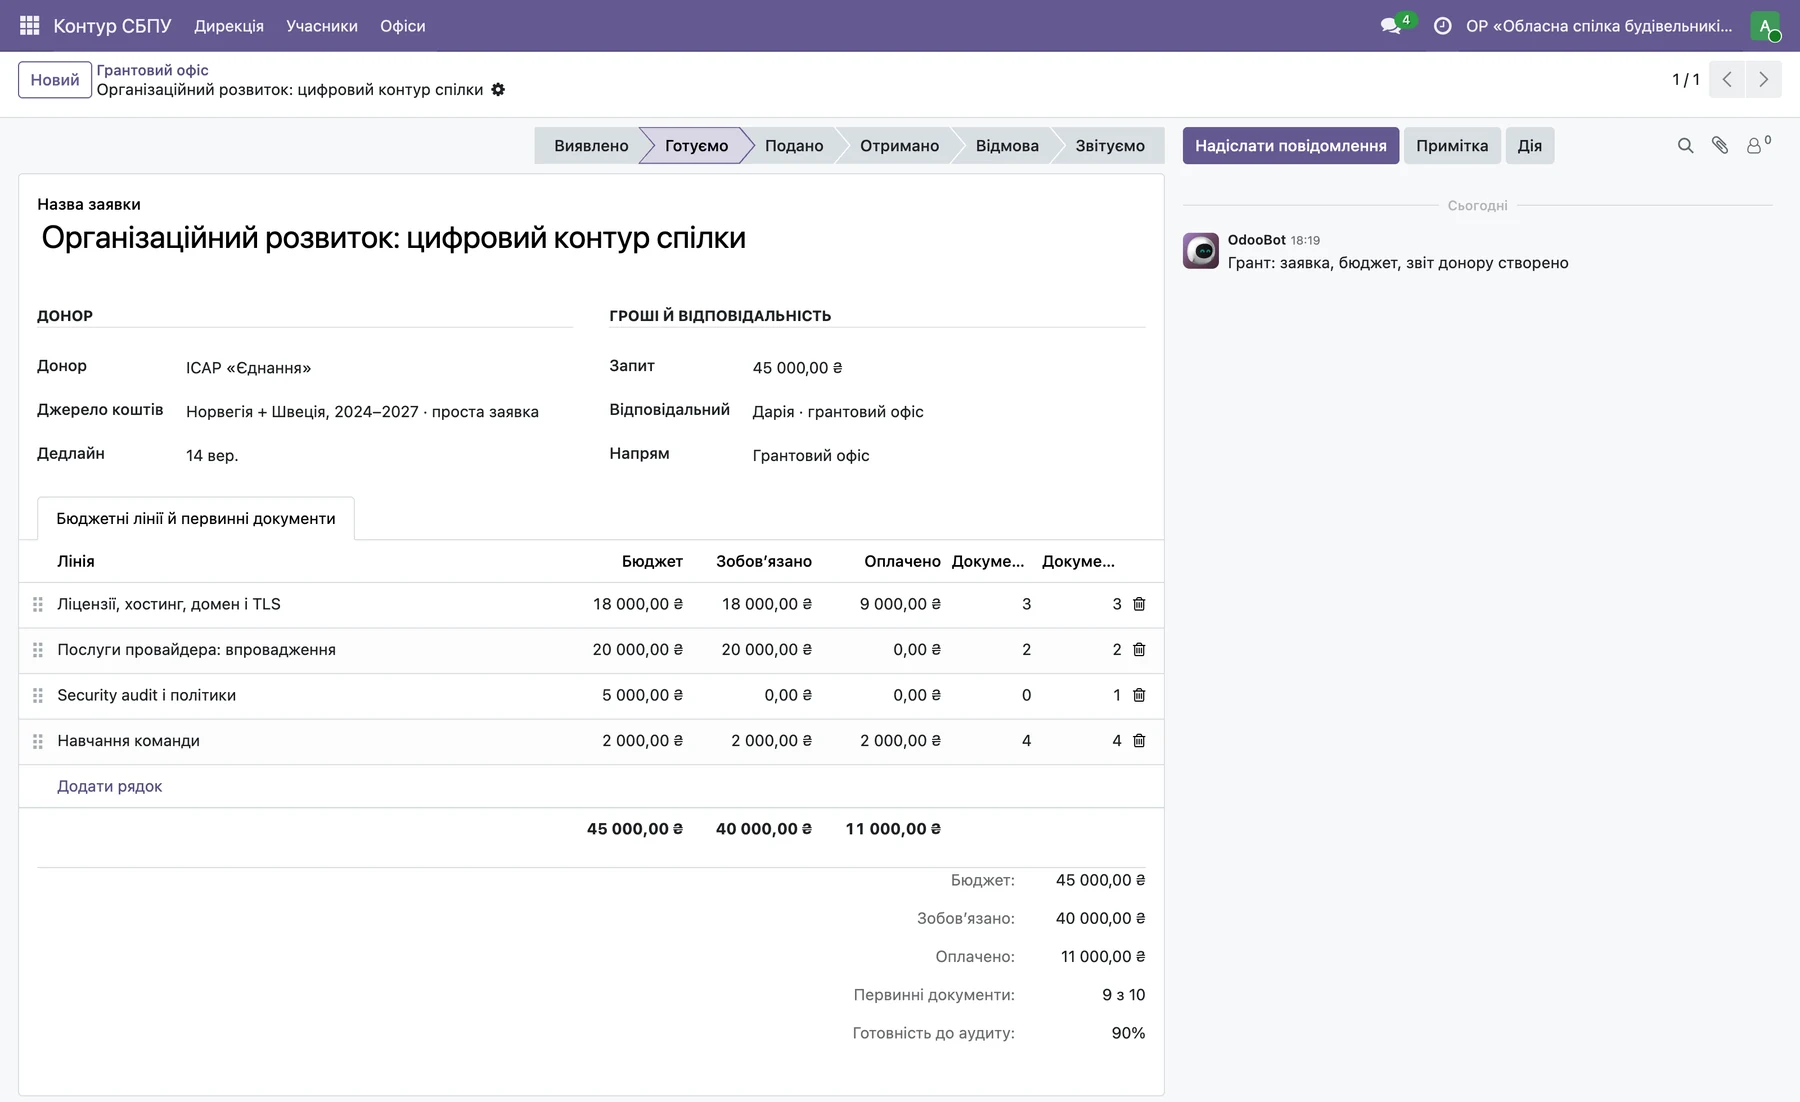This screenshot has width=1800, height=1102.
Task: Delete the Навчання команди row
Action: 1139,741
